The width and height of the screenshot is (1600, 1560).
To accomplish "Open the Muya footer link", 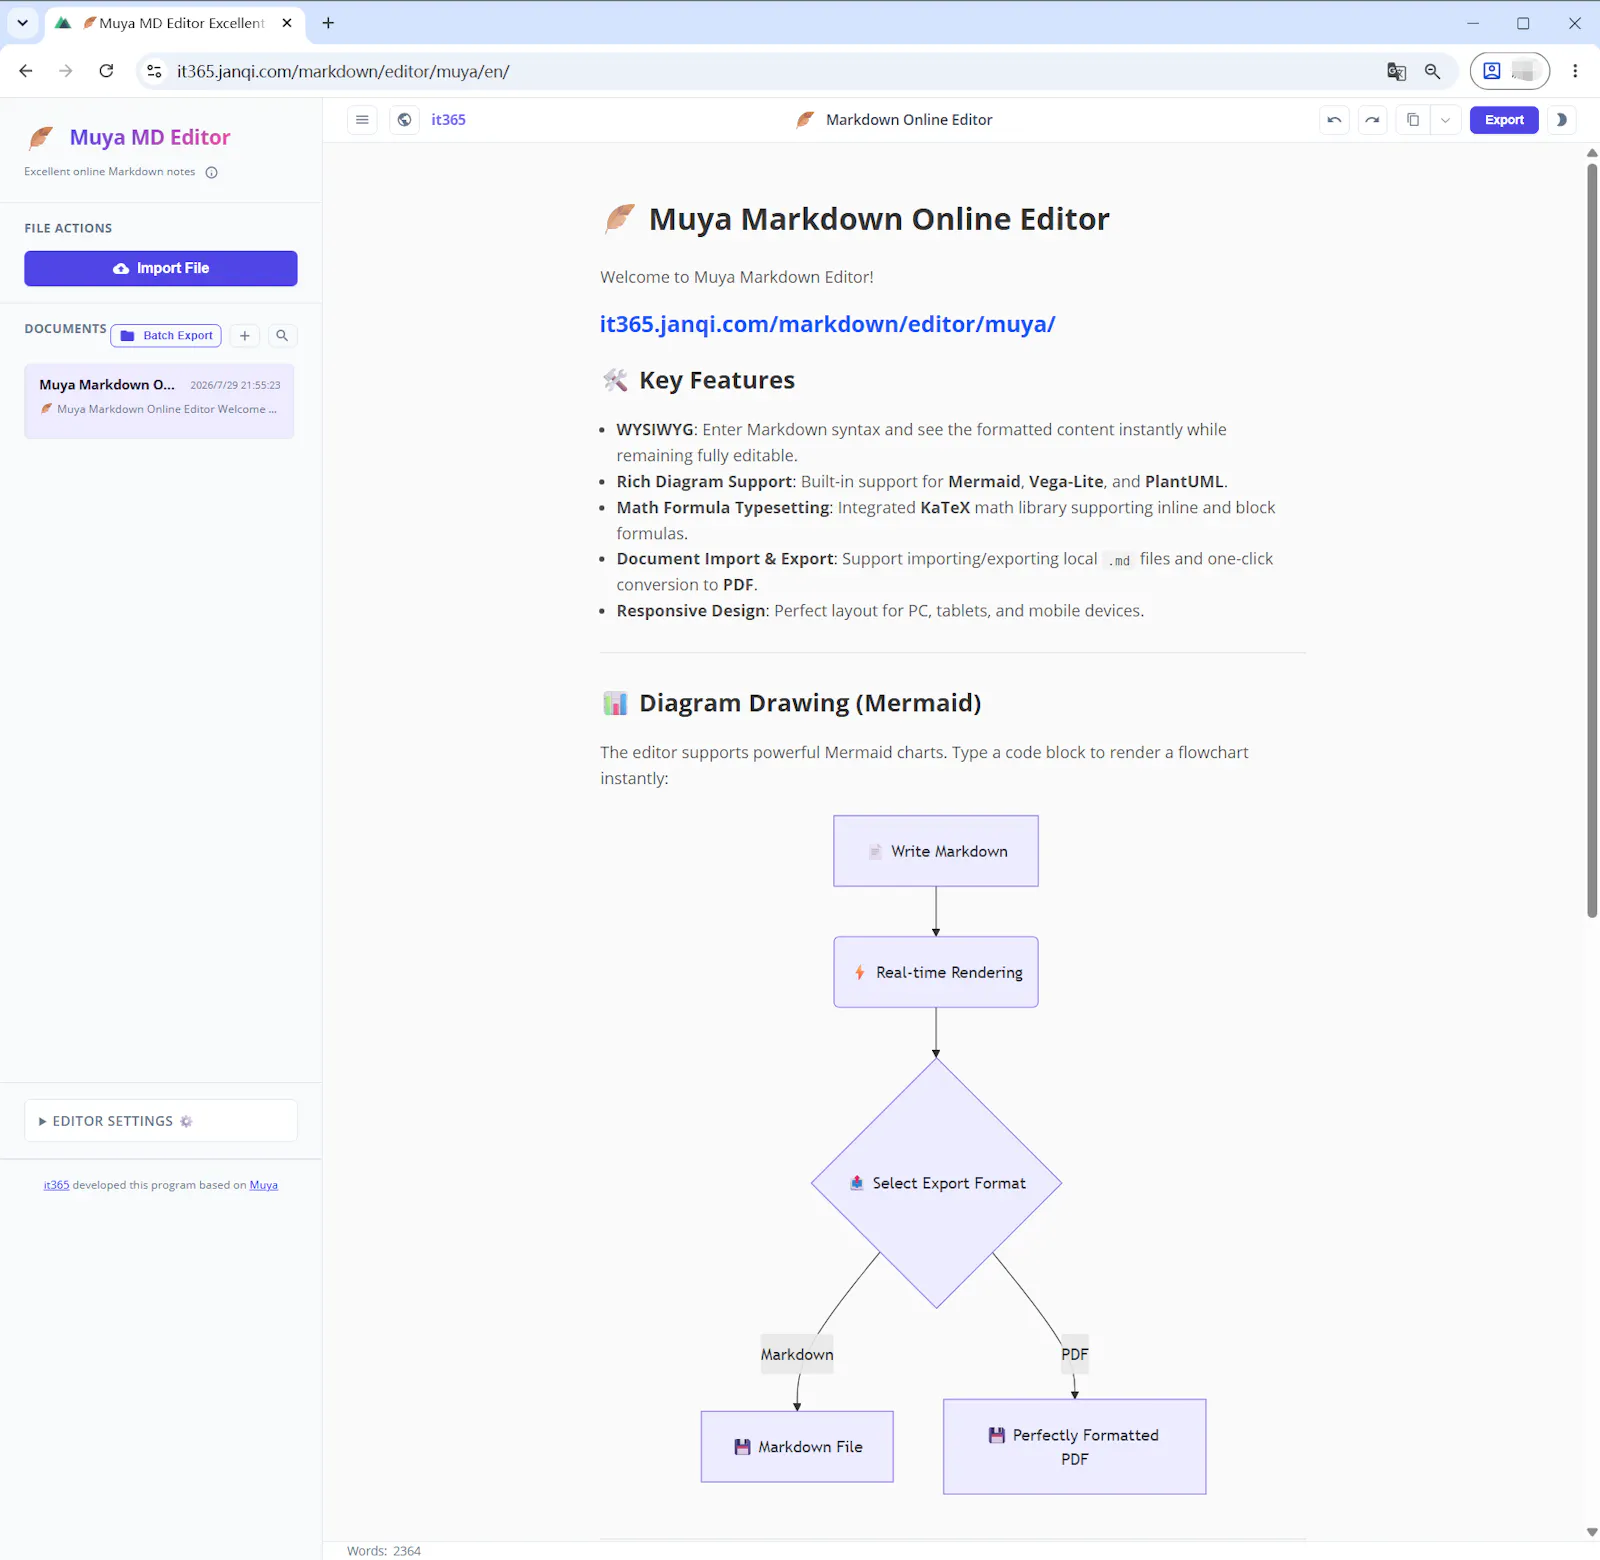I will (264, 1185).
